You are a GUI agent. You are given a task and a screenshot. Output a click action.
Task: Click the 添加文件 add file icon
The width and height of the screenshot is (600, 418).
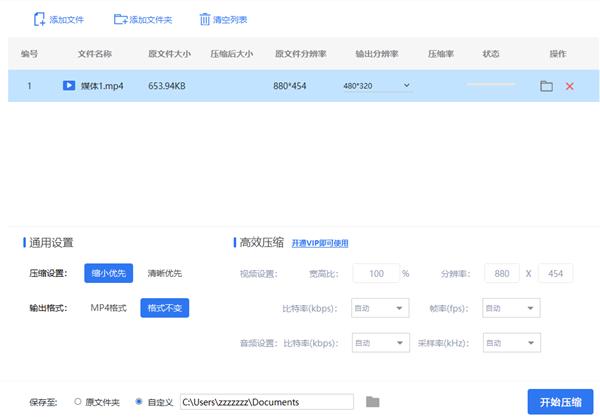coord(39,19)
